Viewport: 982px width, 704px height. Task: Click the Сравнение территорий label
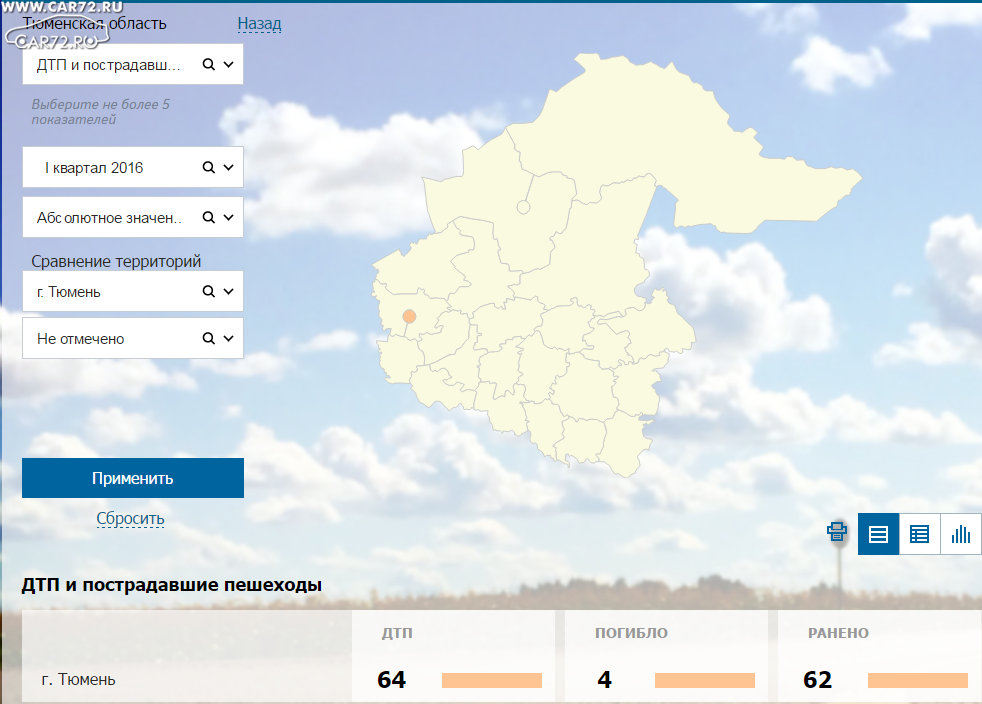coord(116,261)
